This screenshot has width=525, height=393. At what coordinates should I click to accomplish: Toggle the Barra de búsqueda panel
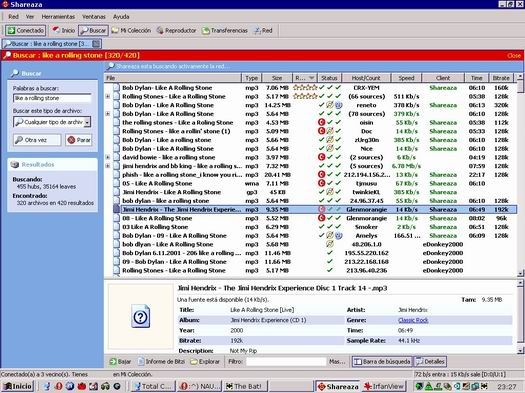pos(382,362)
